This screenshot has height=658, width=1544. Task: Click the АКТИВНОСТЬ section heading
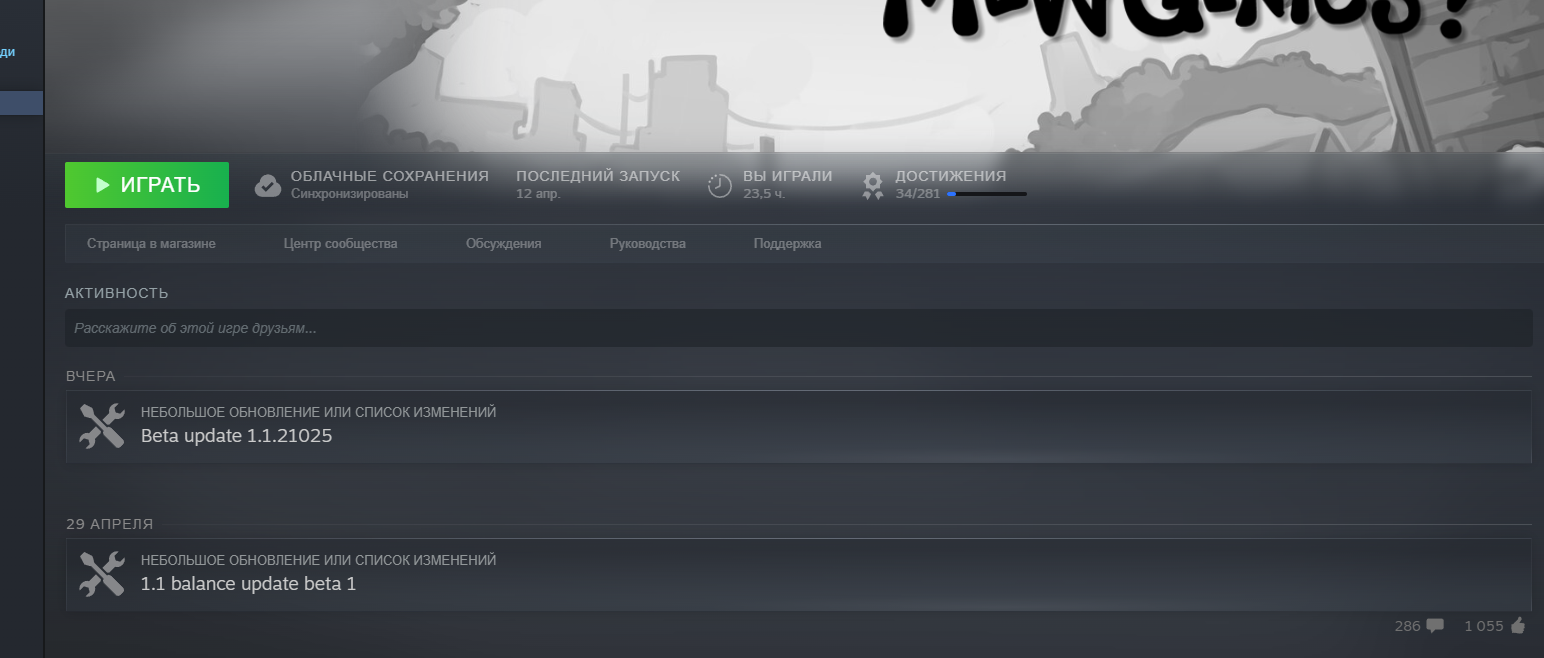pyautogui.click(x=117, y=293)
